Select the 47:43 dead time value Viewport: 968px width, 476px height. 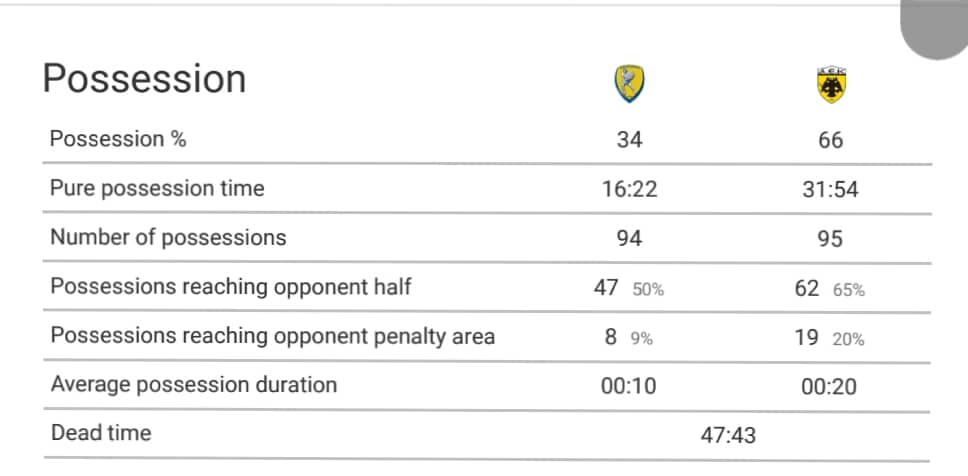[x=728, y=435]
